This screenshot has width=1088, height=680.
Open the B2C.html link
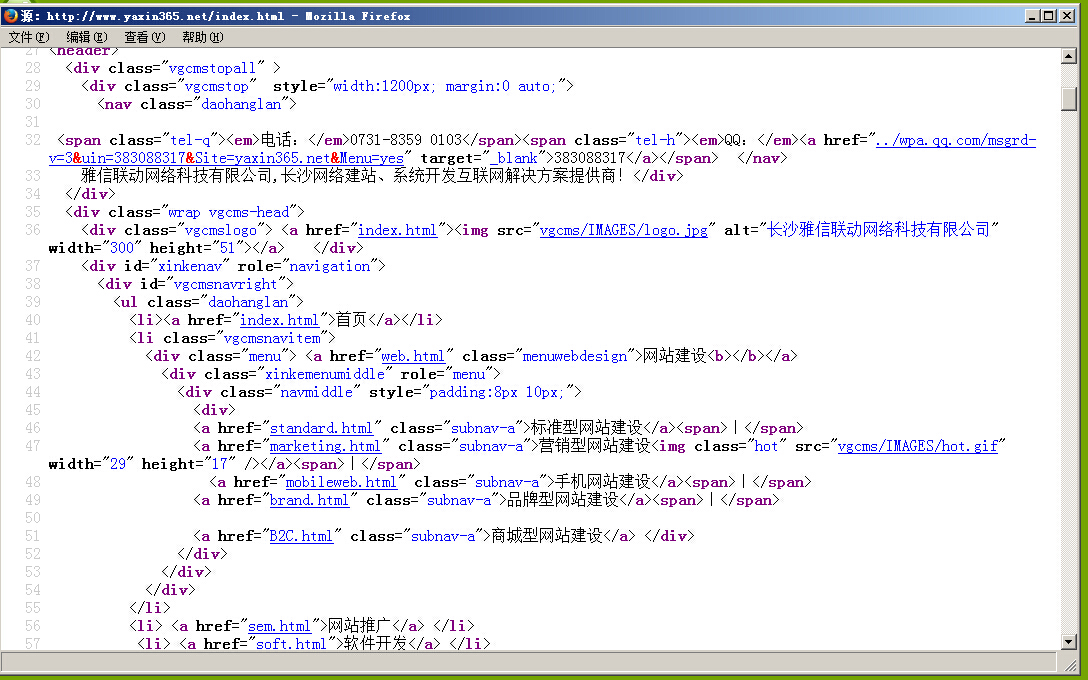tap(301, 536)
